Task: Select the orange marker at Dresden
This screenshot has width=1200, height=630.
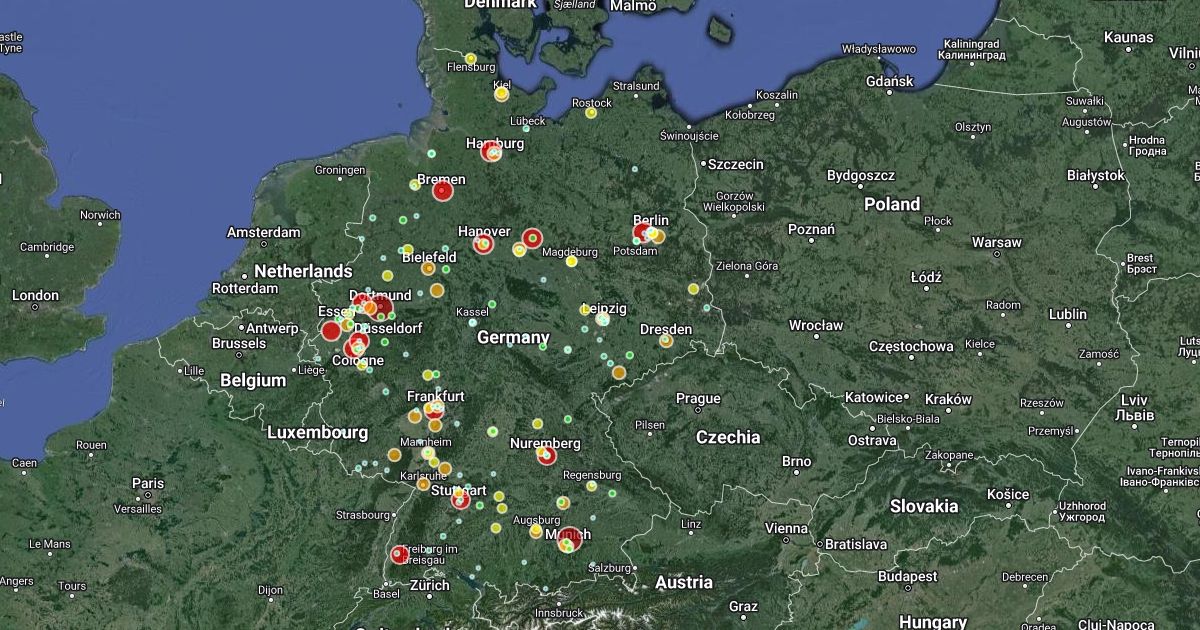Action: [666, 341]
